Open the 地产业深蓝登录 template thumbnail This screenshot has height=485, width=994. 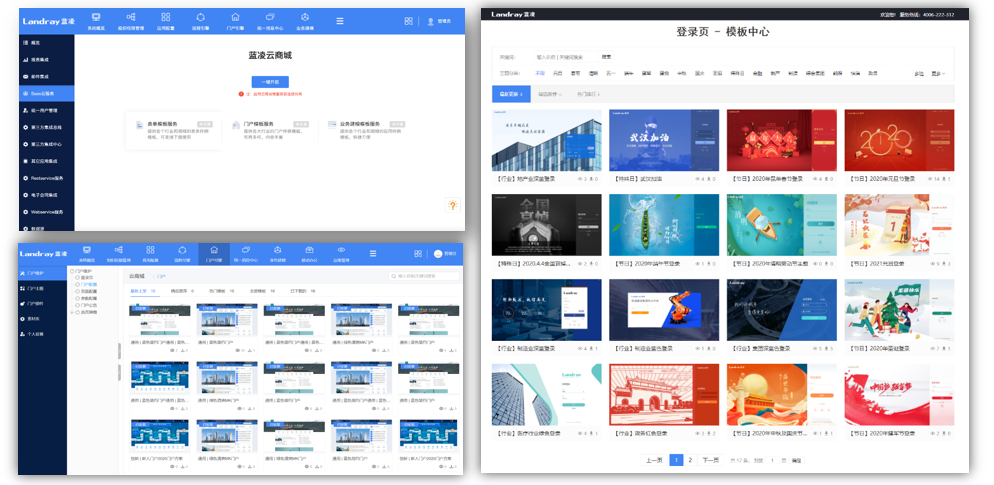546,140
